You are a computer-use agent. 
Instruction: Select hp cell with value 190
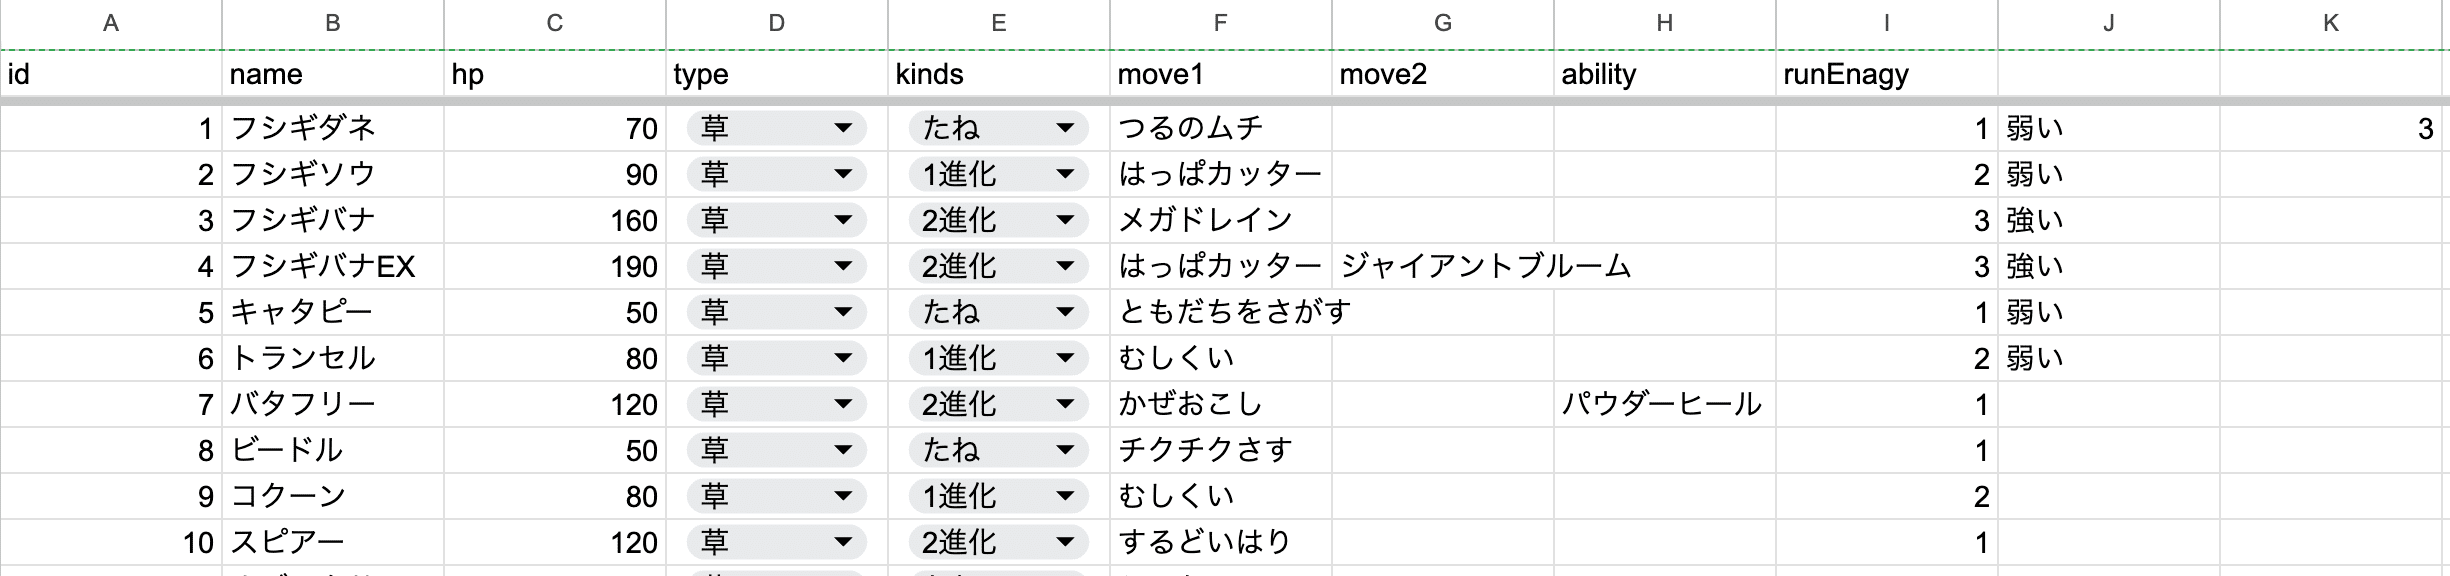point(555,266)
